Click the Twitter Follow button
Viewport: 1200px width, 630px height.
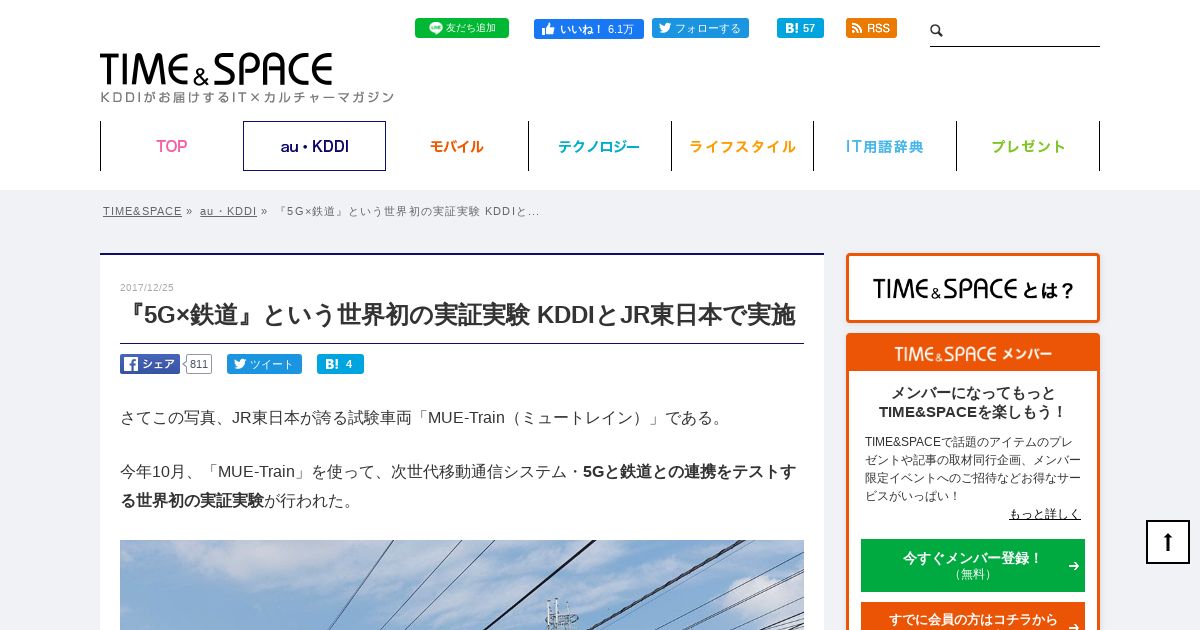(700, 28)
